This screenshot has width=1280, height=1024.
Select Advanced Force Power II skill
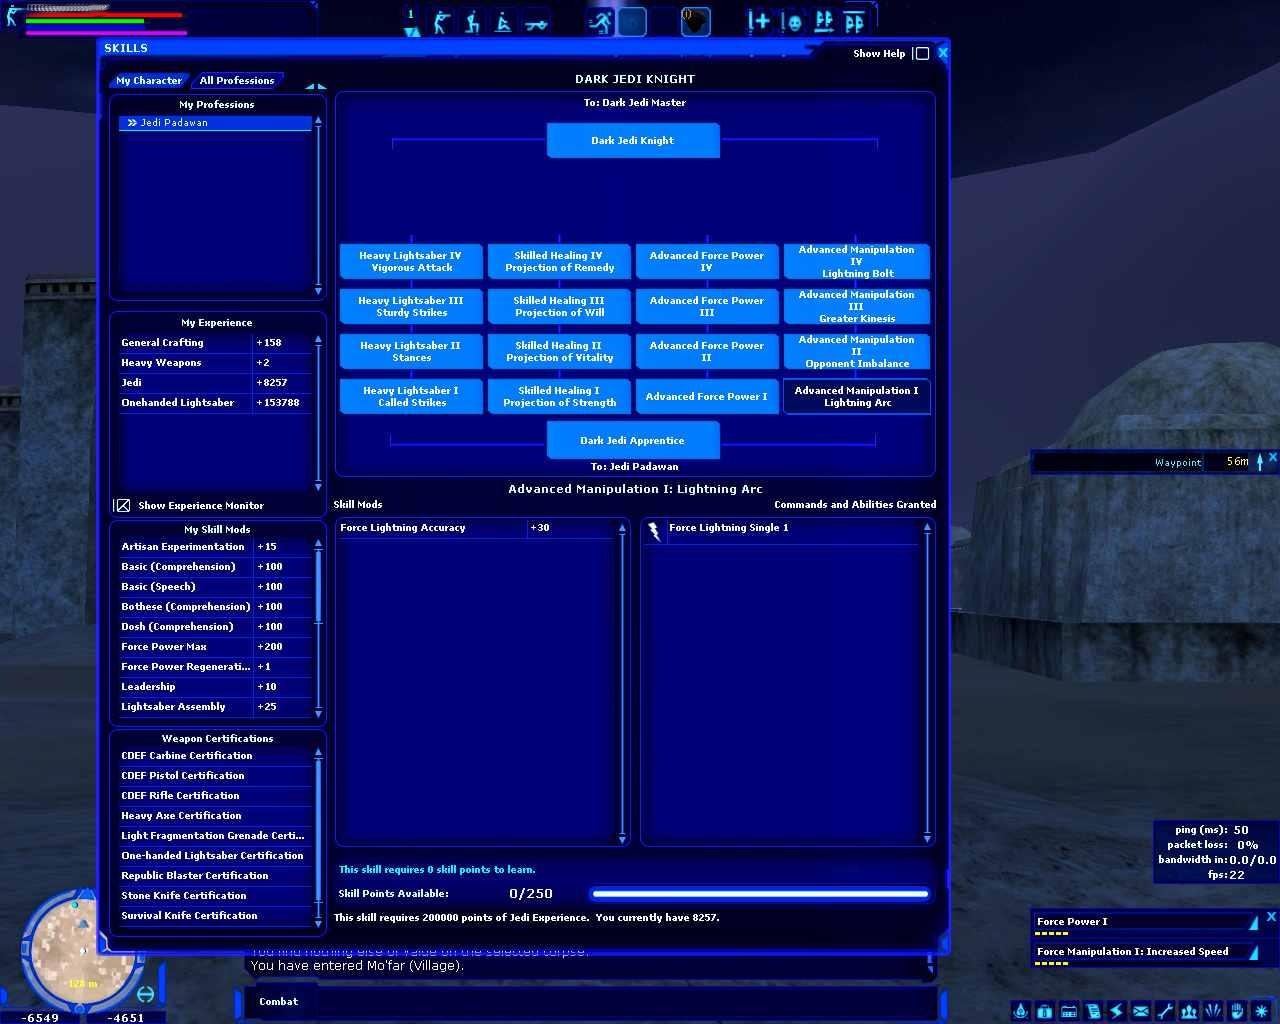pos(707,352)
